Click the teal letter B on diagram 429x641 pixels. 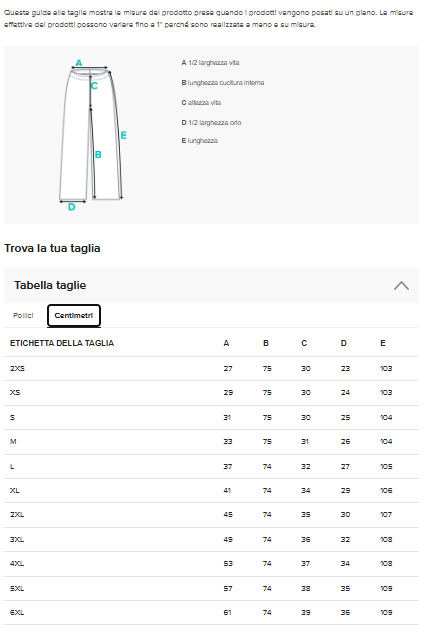98,155
